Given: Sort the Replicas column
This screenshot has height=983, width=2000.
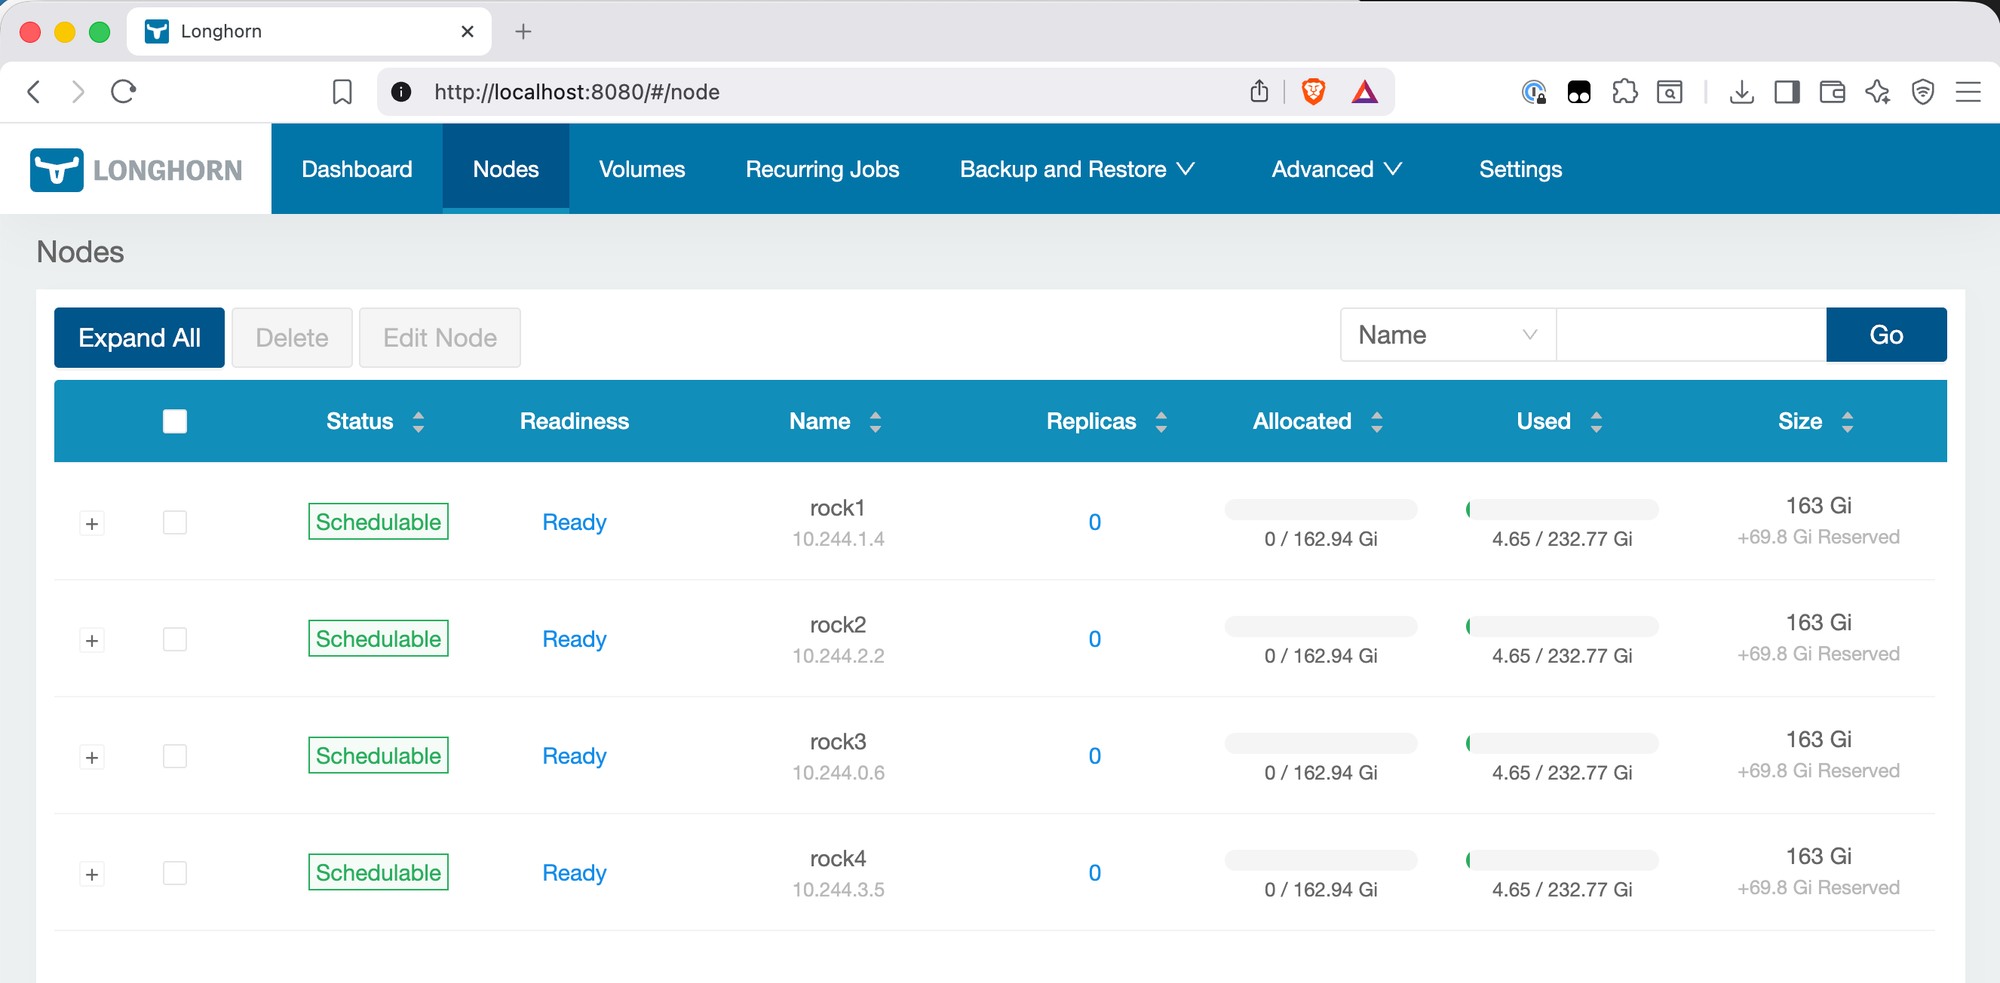Looking at the screenshot, I should pyautogui.click(x=1161, y=421).
